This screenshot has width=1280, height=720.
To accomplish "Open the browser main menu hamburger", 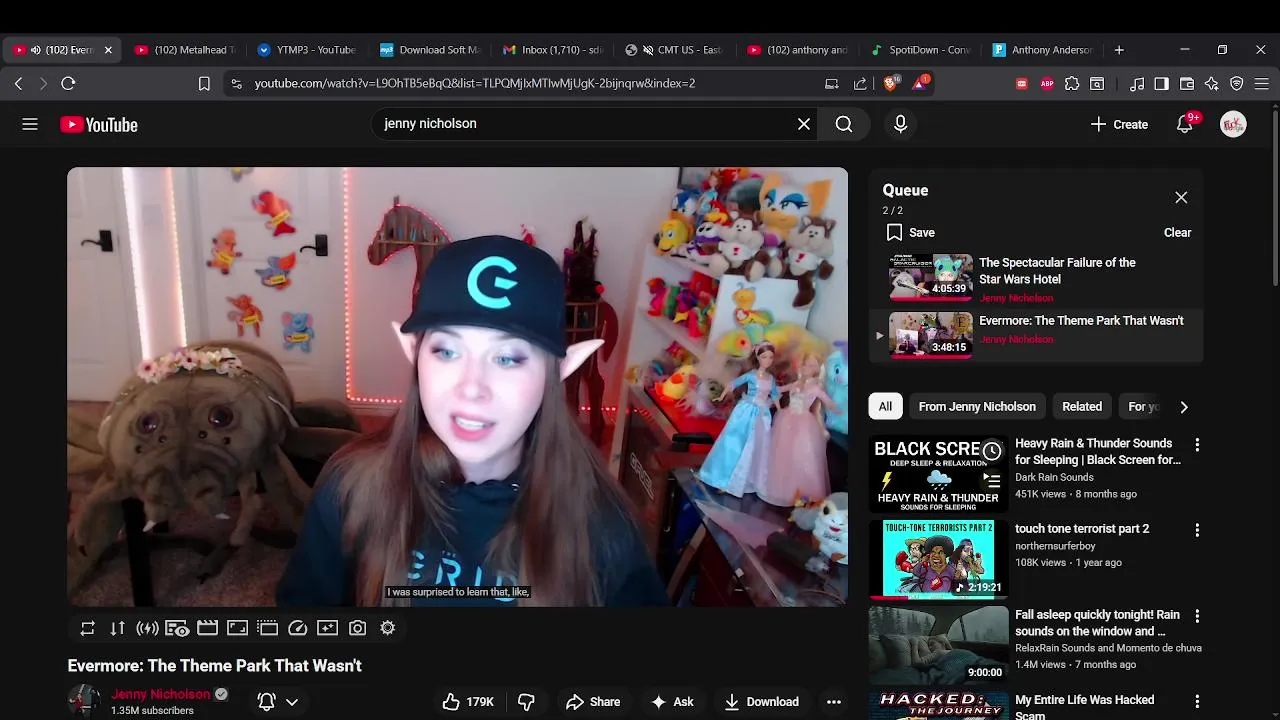I will coord(1261,84).
